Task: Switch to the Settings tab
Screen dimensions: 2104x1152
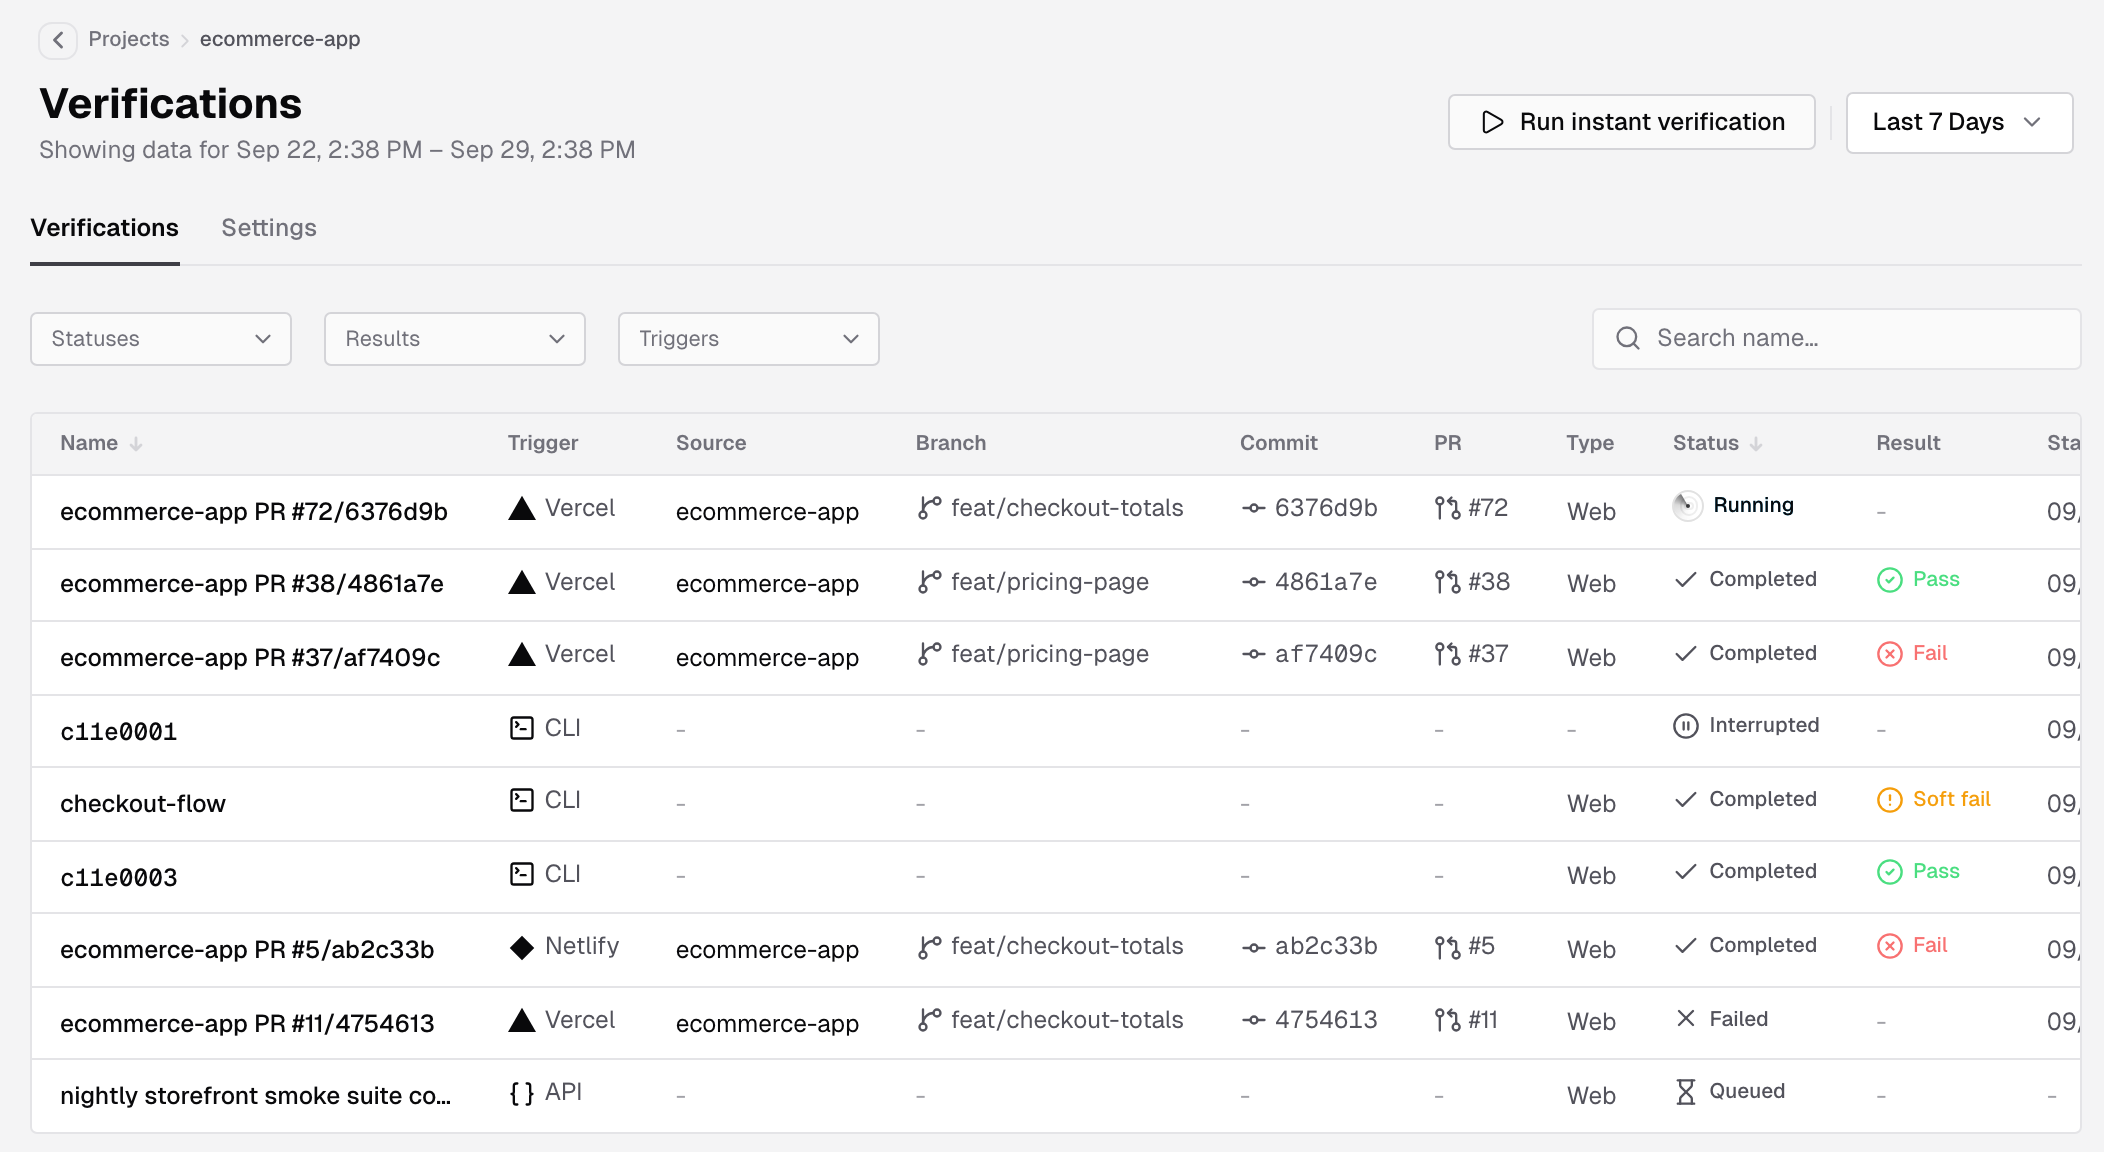Action: point(269,228)
